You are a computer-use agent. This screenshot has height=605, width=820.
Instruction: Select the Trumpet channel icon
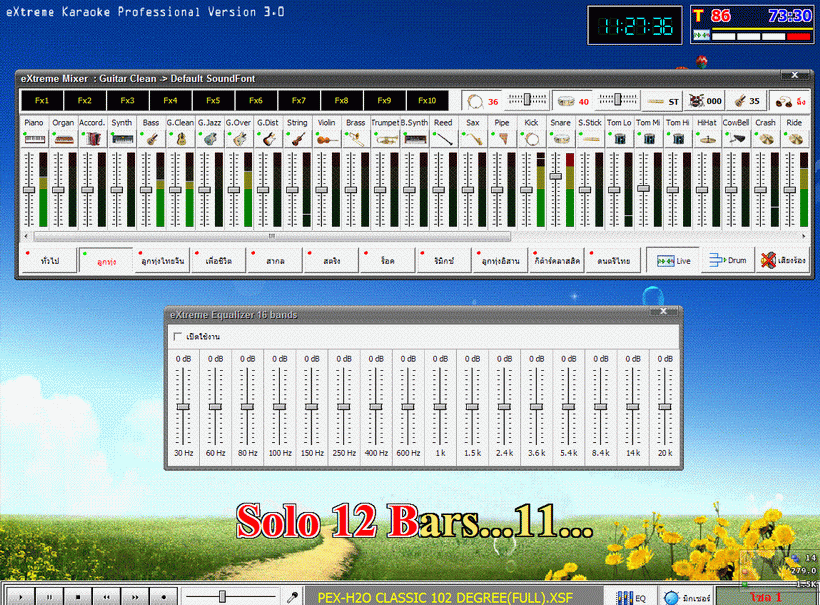pyautogui.click(x=386, y=139)
